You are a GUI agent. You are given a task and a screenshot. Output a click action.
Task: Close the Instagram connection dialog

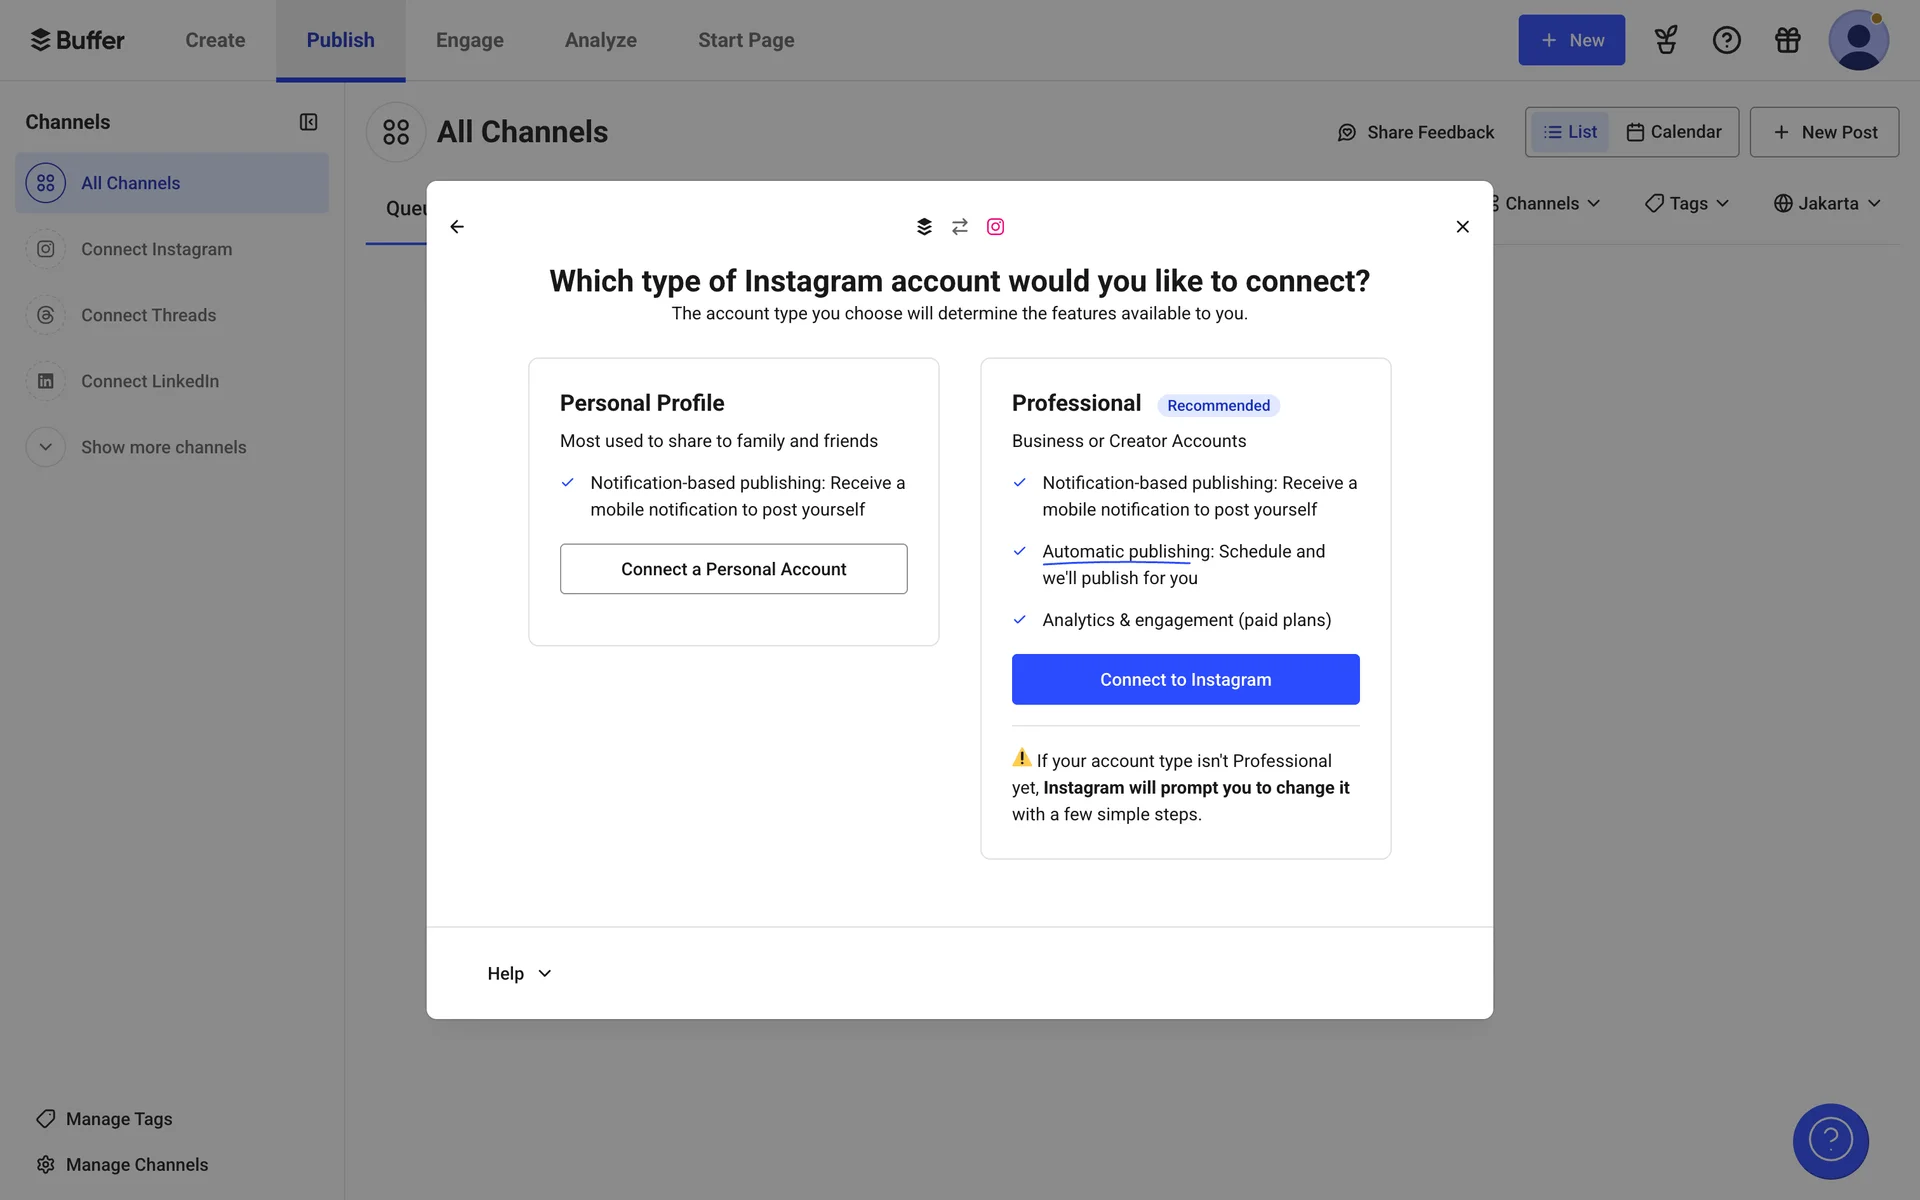[x=1462, y=227]
